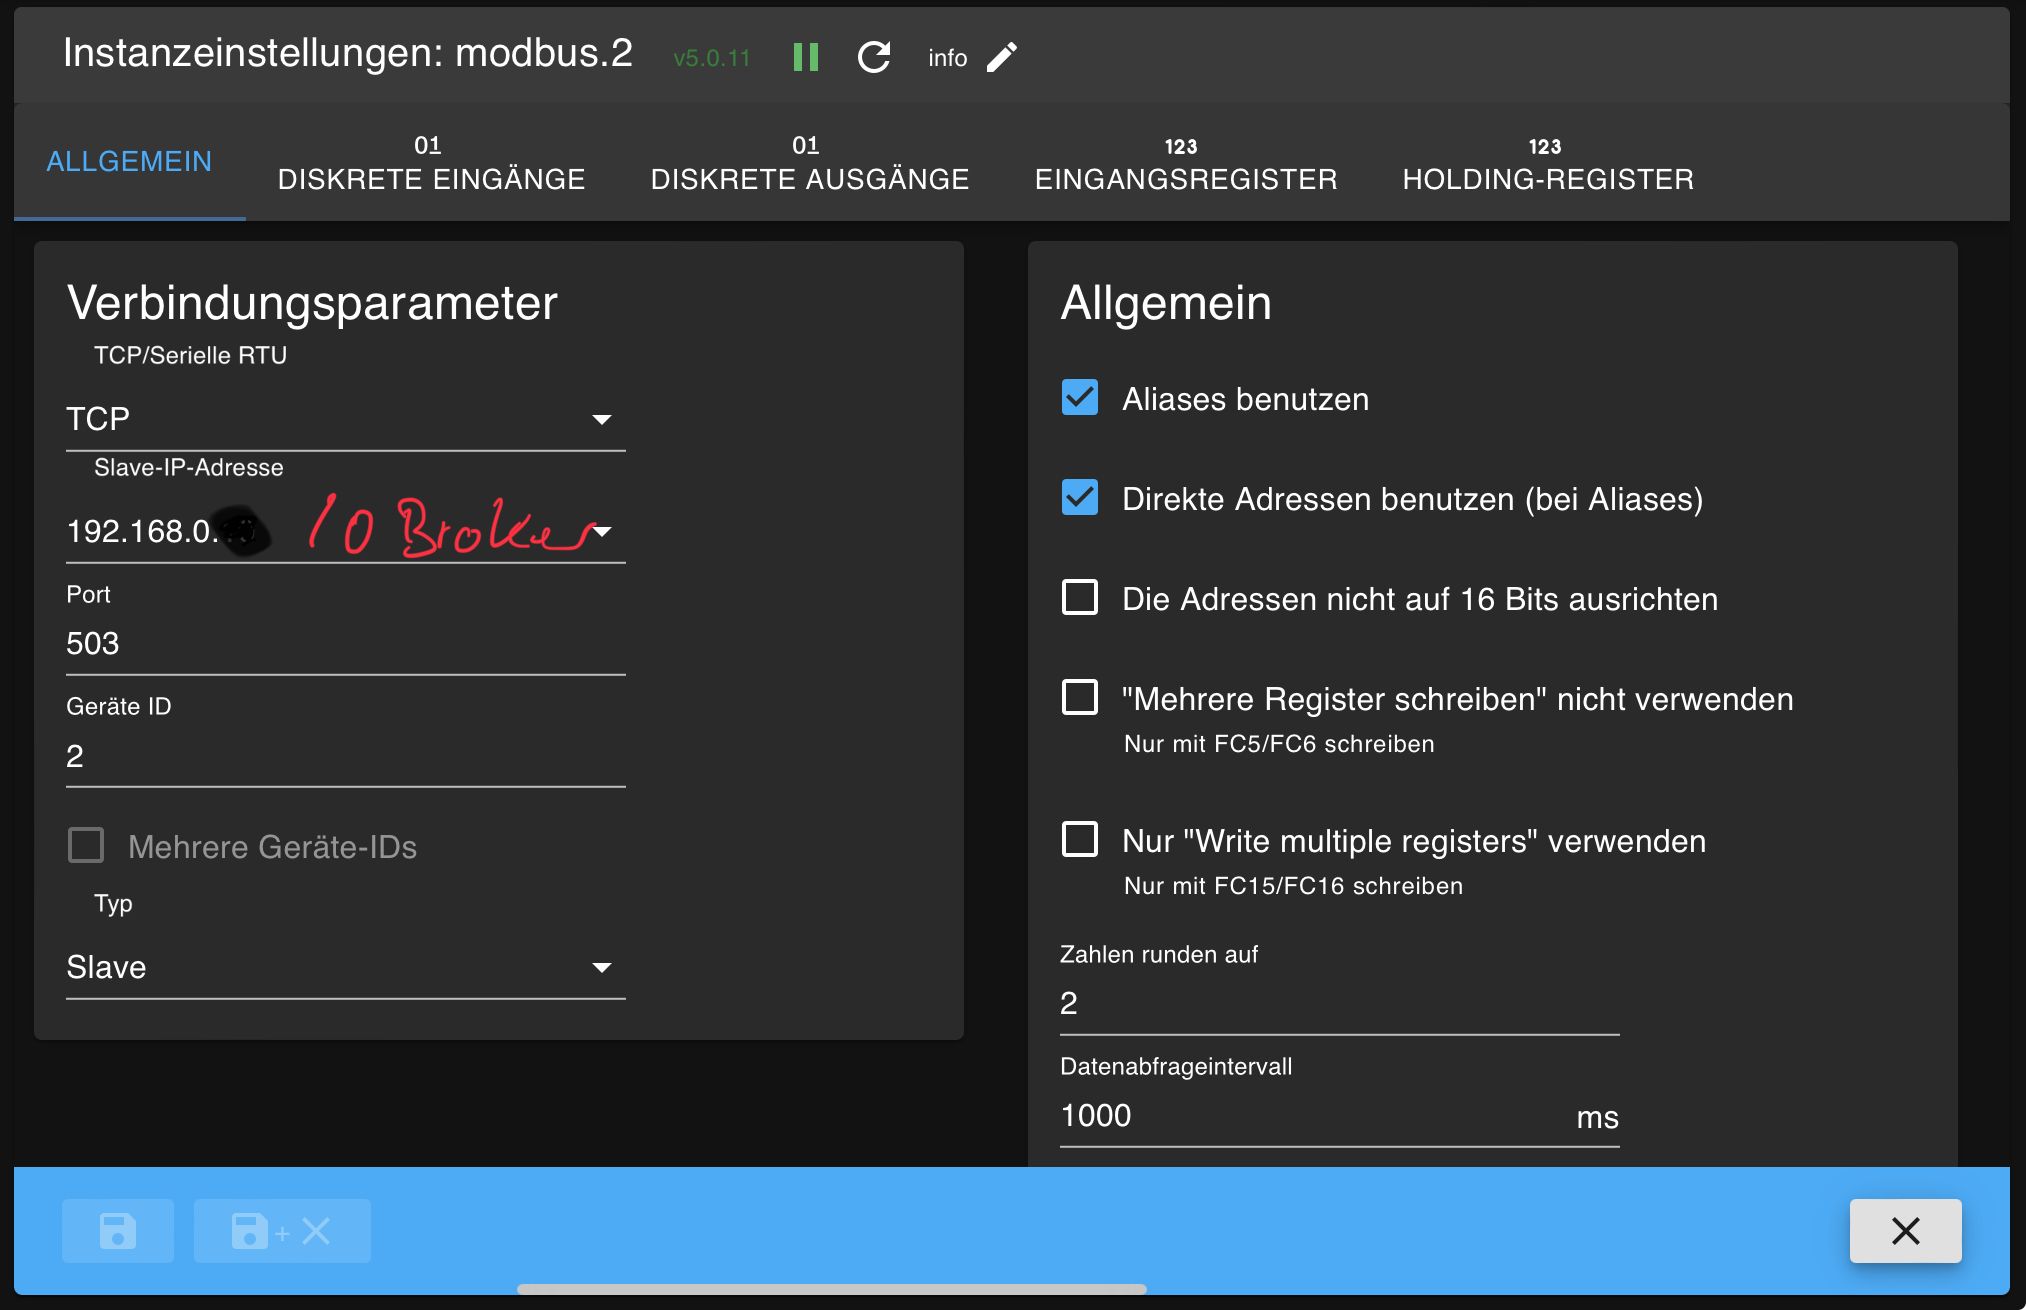Screen dimensions: 2026x1310
Task: Open the Slave-IP-Adresse dropdown arrow
Action: click(602, 532)
